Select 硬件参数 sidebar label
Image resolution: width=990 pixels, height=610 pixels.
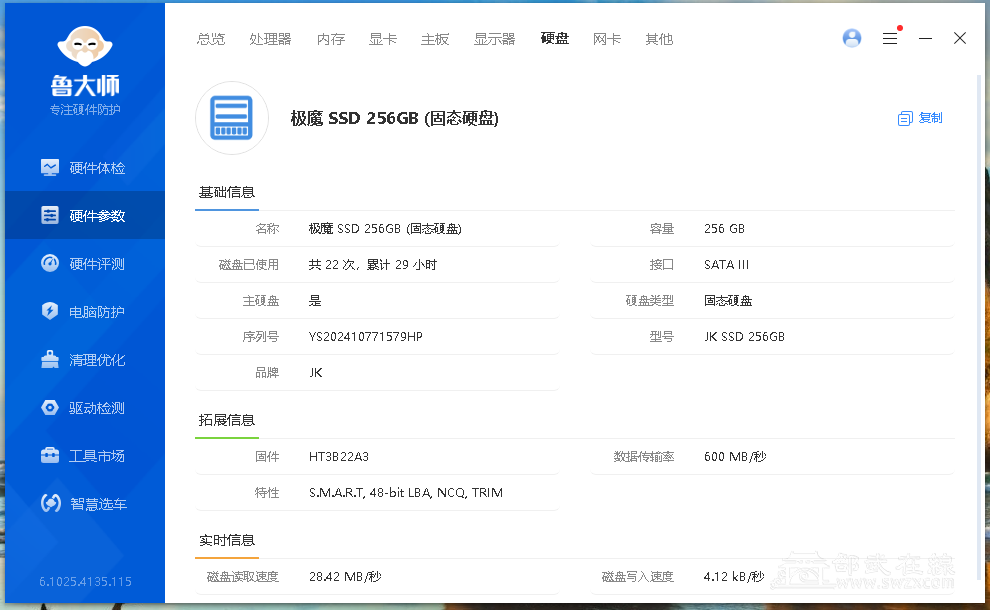pyautogui.click(x=97, y=216)
